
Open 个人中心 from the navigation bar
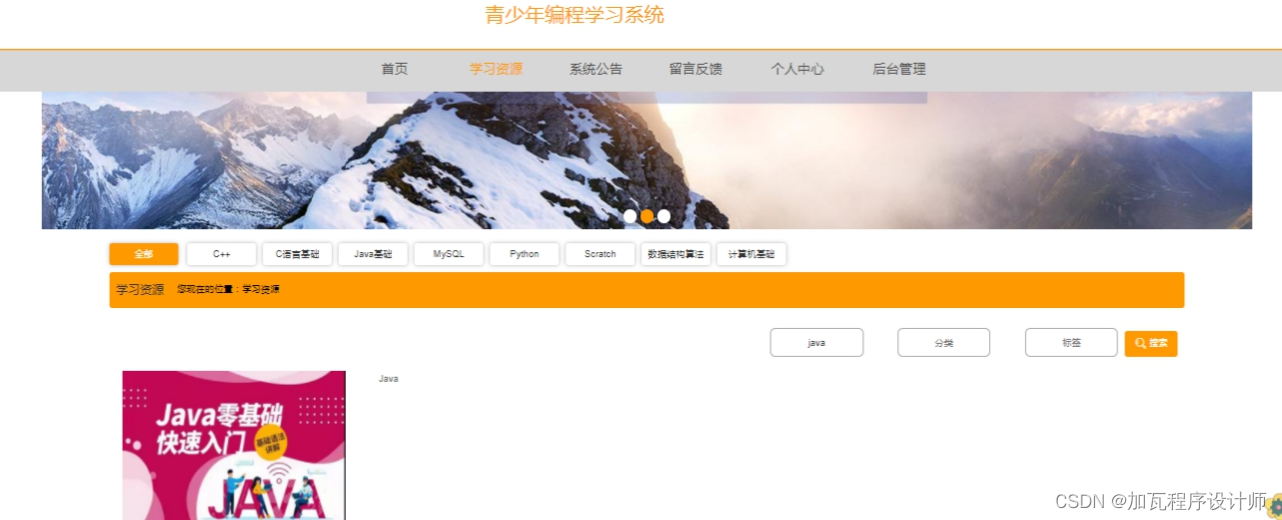click(x=797, y=69)
